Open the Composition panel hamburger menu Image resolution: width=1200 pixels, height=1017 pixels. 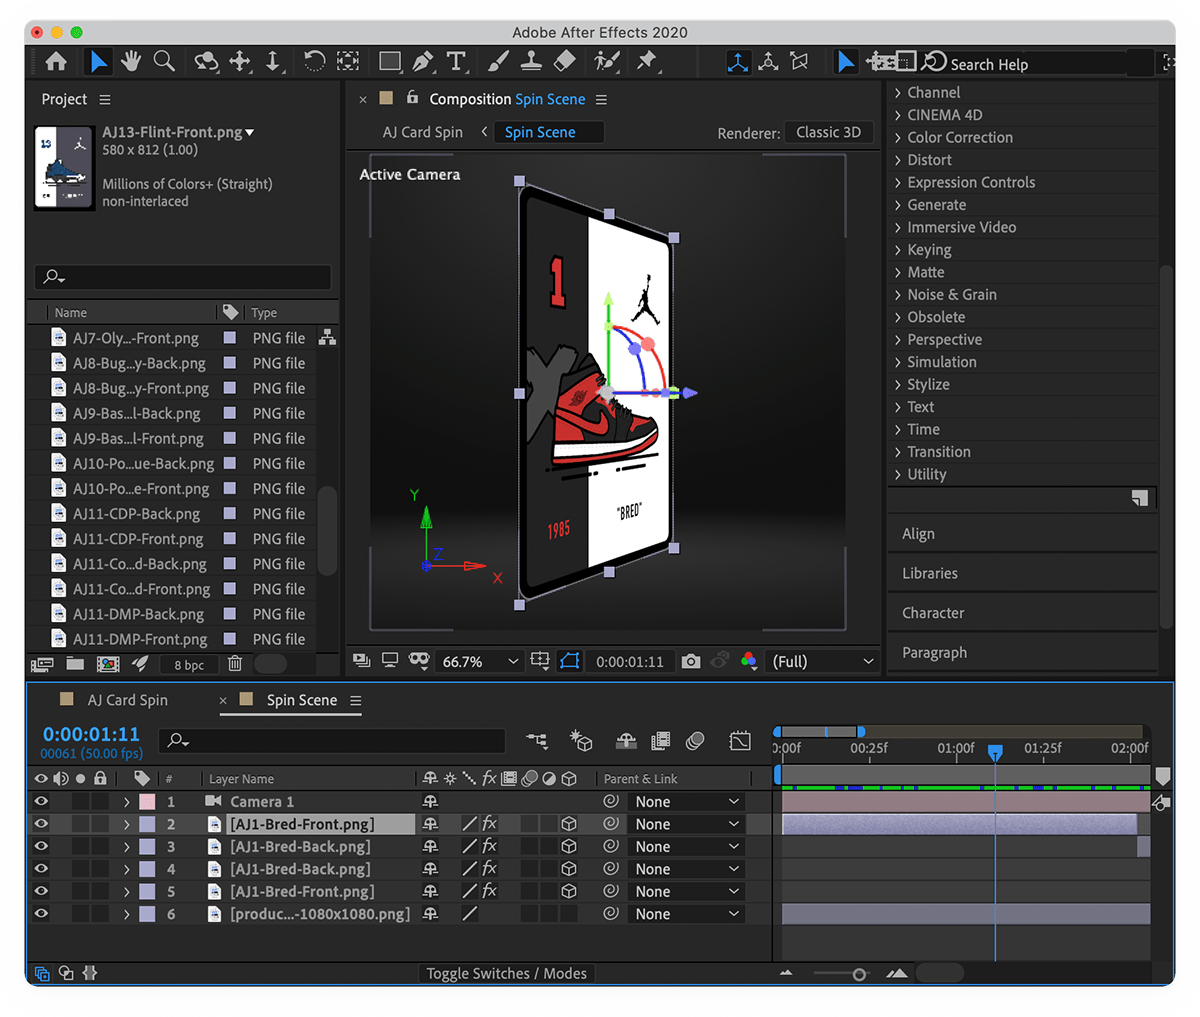(601, 99)
